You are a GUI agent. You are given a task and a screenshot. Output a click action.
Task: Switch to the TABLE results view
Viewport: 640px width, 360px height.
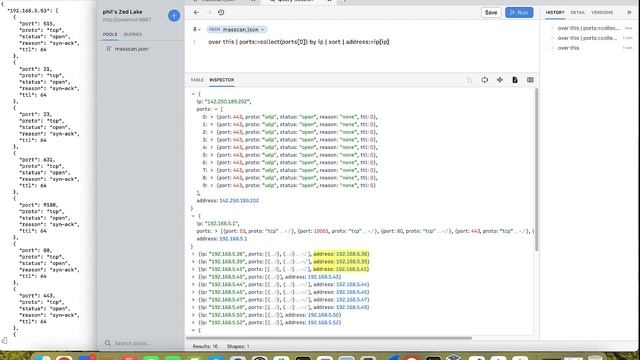click(x=197, y=80)
